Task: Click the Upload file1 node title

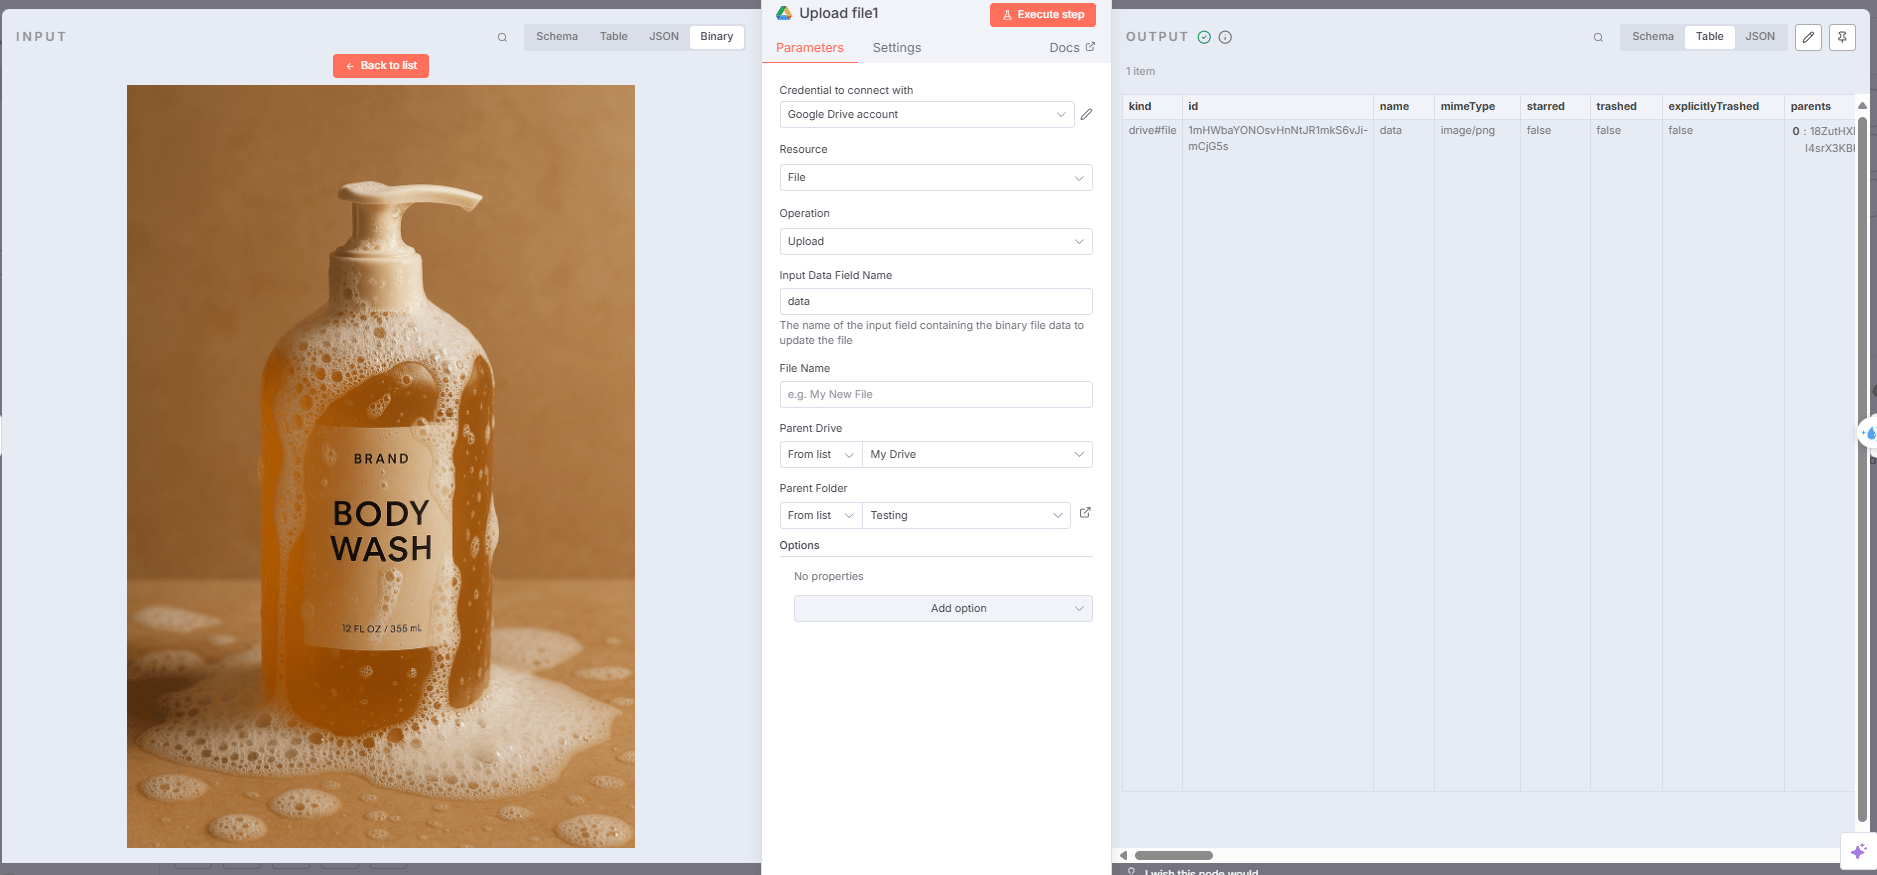Action: click(x=839, y=13)
